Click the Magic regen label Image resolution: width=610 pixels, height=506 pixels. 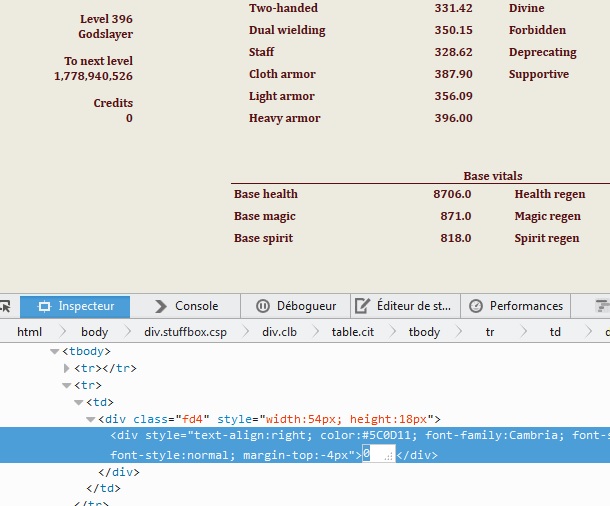coord(547,217)
